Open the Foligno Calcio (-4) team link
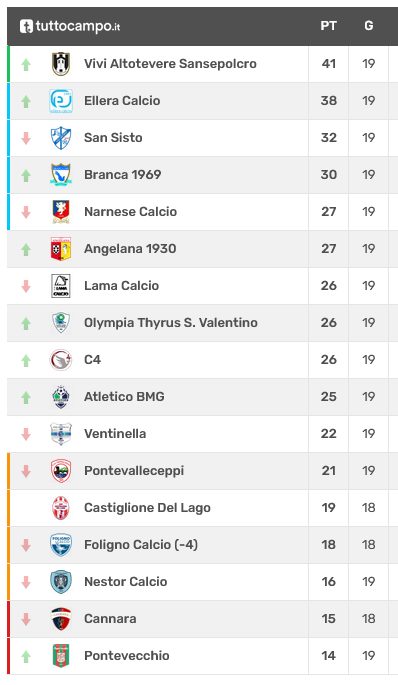The image size is (398, 685). 141,545
